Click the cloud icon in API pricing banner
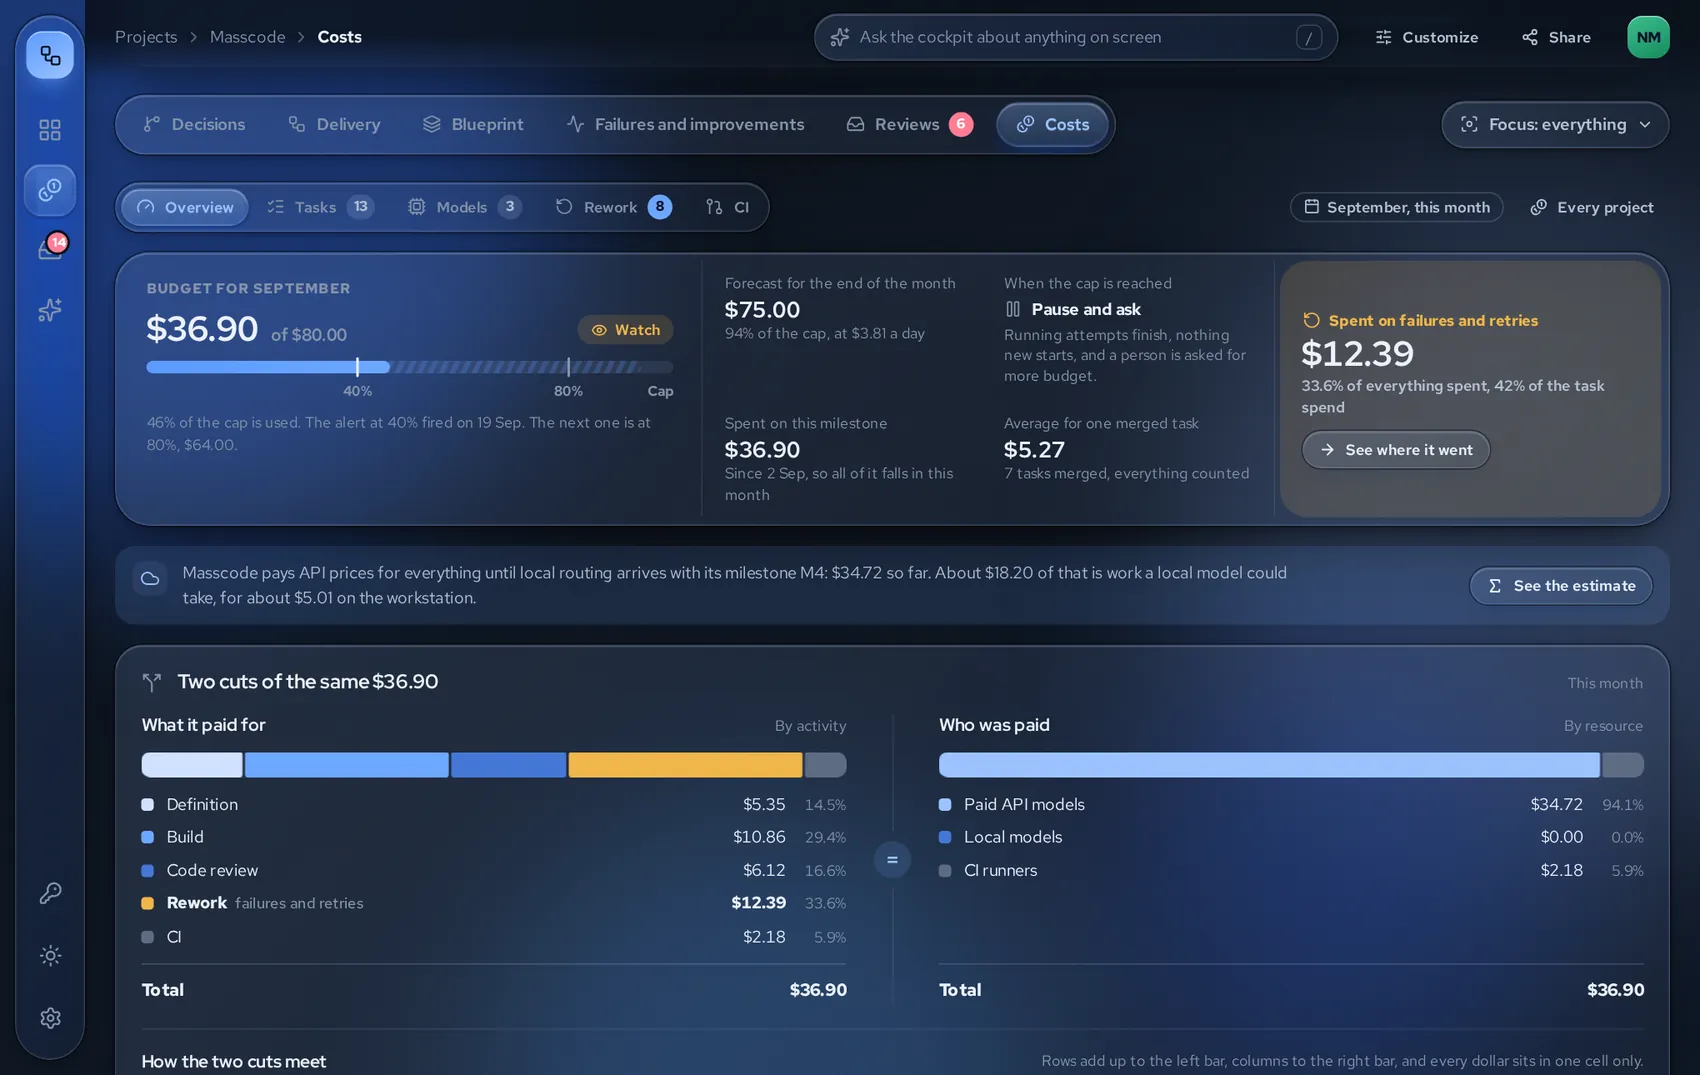 150,579
